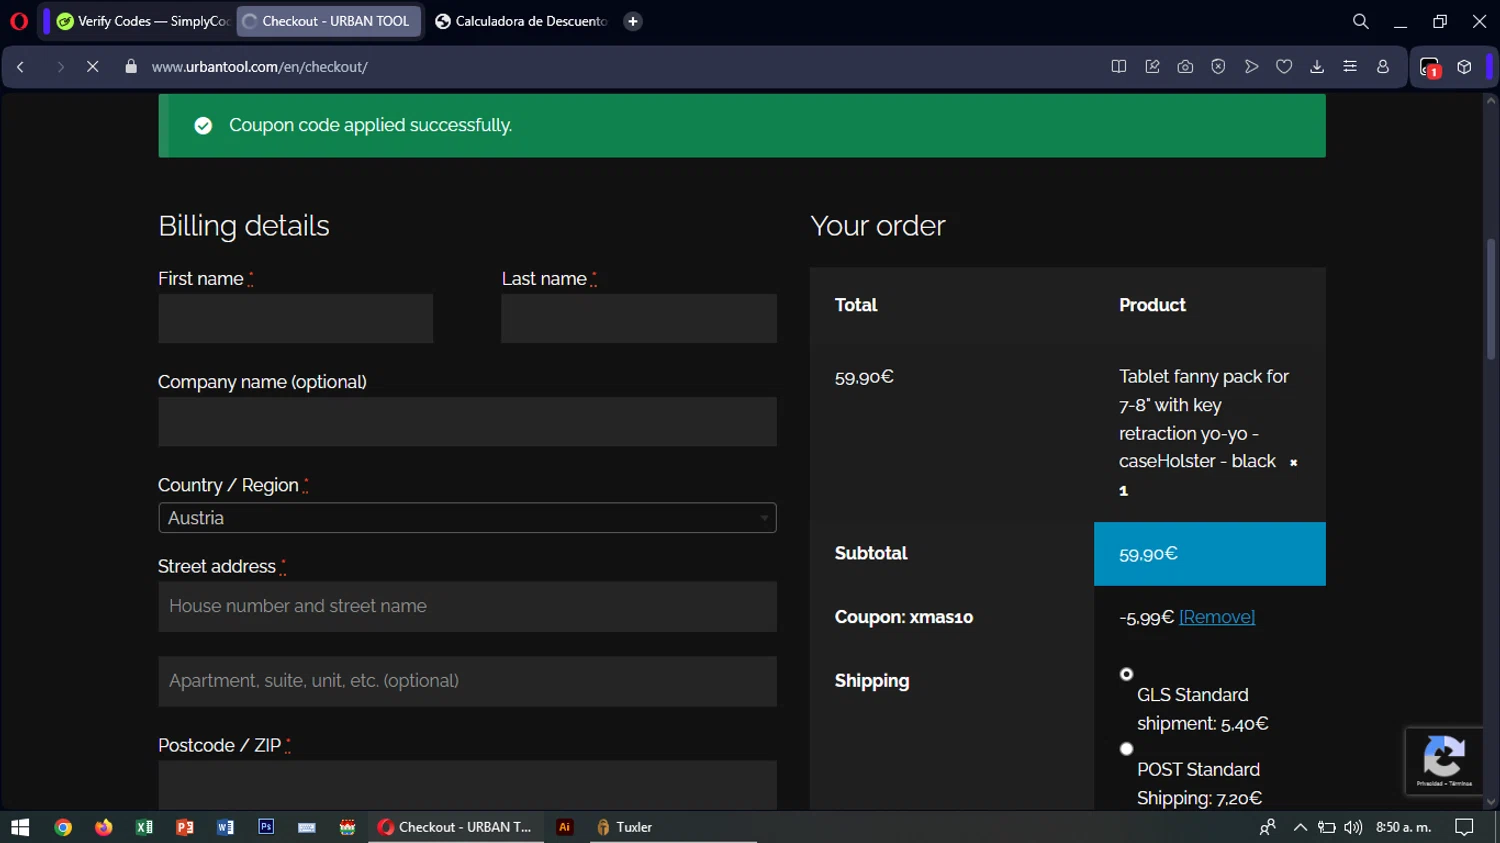Open the pinboard edit-pin icon
Image resolution: width=1500 pixels, height=843 pixels.
(1152, 67)
